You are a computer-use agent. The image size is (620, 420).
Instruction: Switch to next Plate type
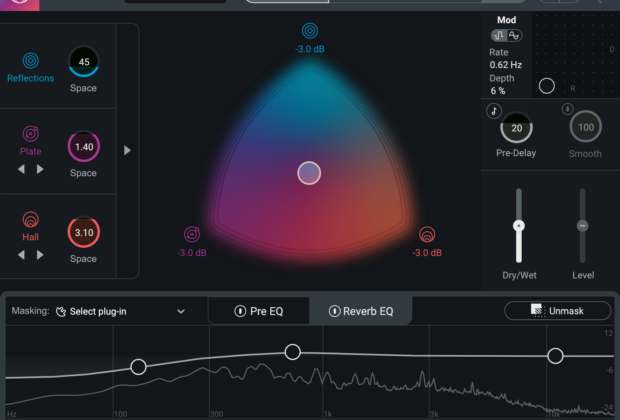tap(41, 169)
